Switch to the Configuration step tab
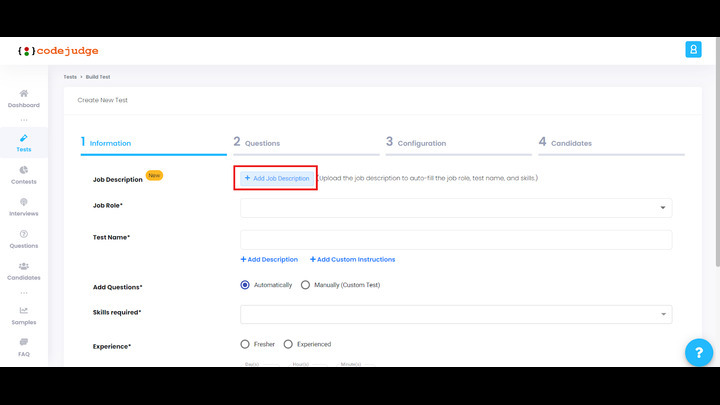Image resolution: width=720 pixels, height=405 pixels. tap(416, 143)
